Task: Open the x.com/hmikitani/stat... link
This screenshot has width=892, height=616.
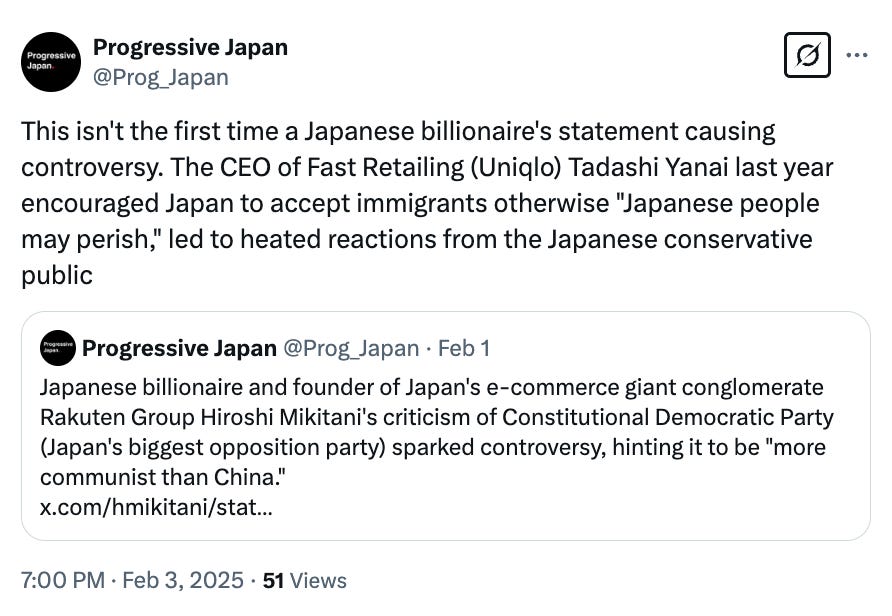Action: click(155, 506)
